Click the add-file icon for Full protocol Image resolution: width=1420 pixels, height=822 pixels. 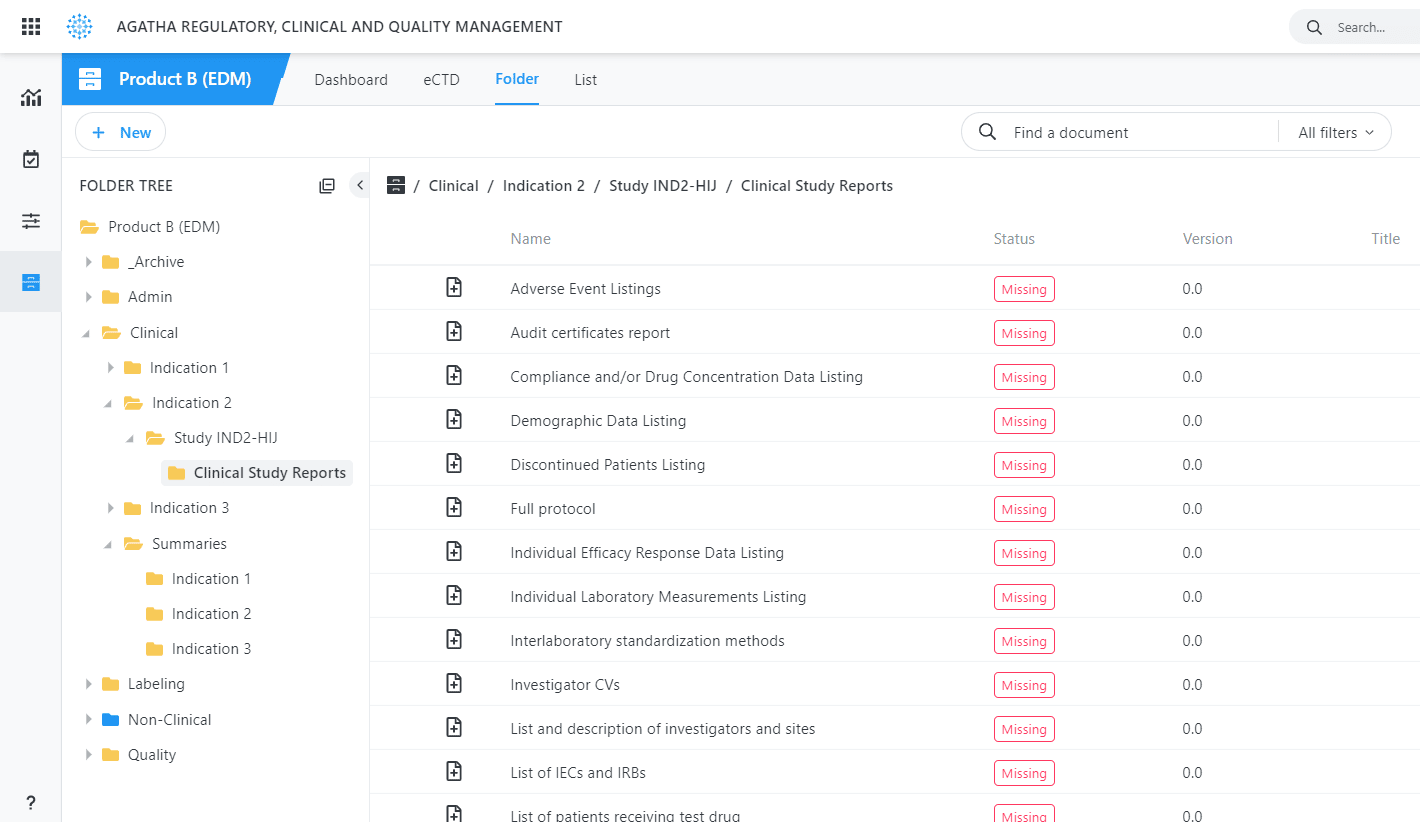click(454, 508)
